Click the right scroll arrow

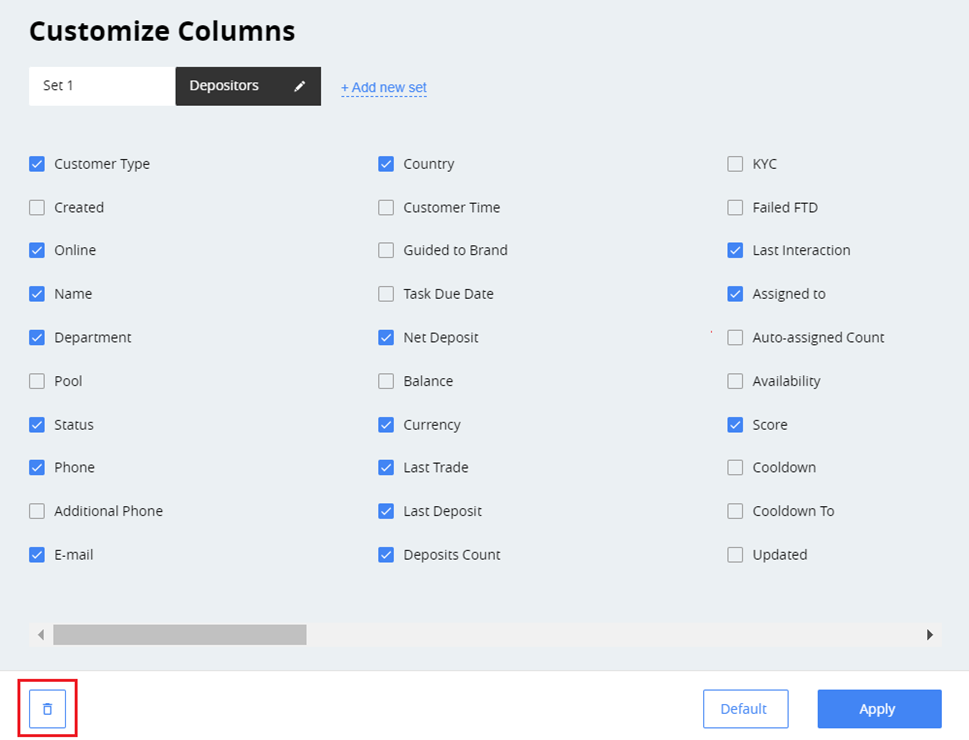click(x=930, y=635)
